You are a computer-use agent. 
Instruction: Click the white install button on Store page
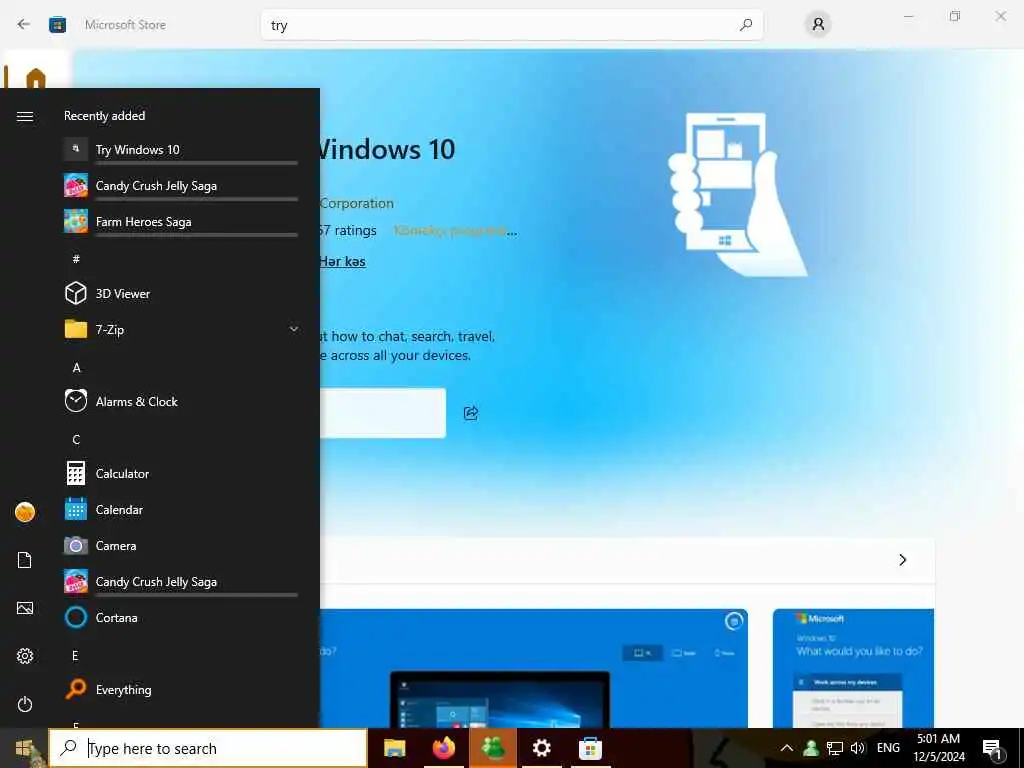pyautogui.click(x=383, y=413)
